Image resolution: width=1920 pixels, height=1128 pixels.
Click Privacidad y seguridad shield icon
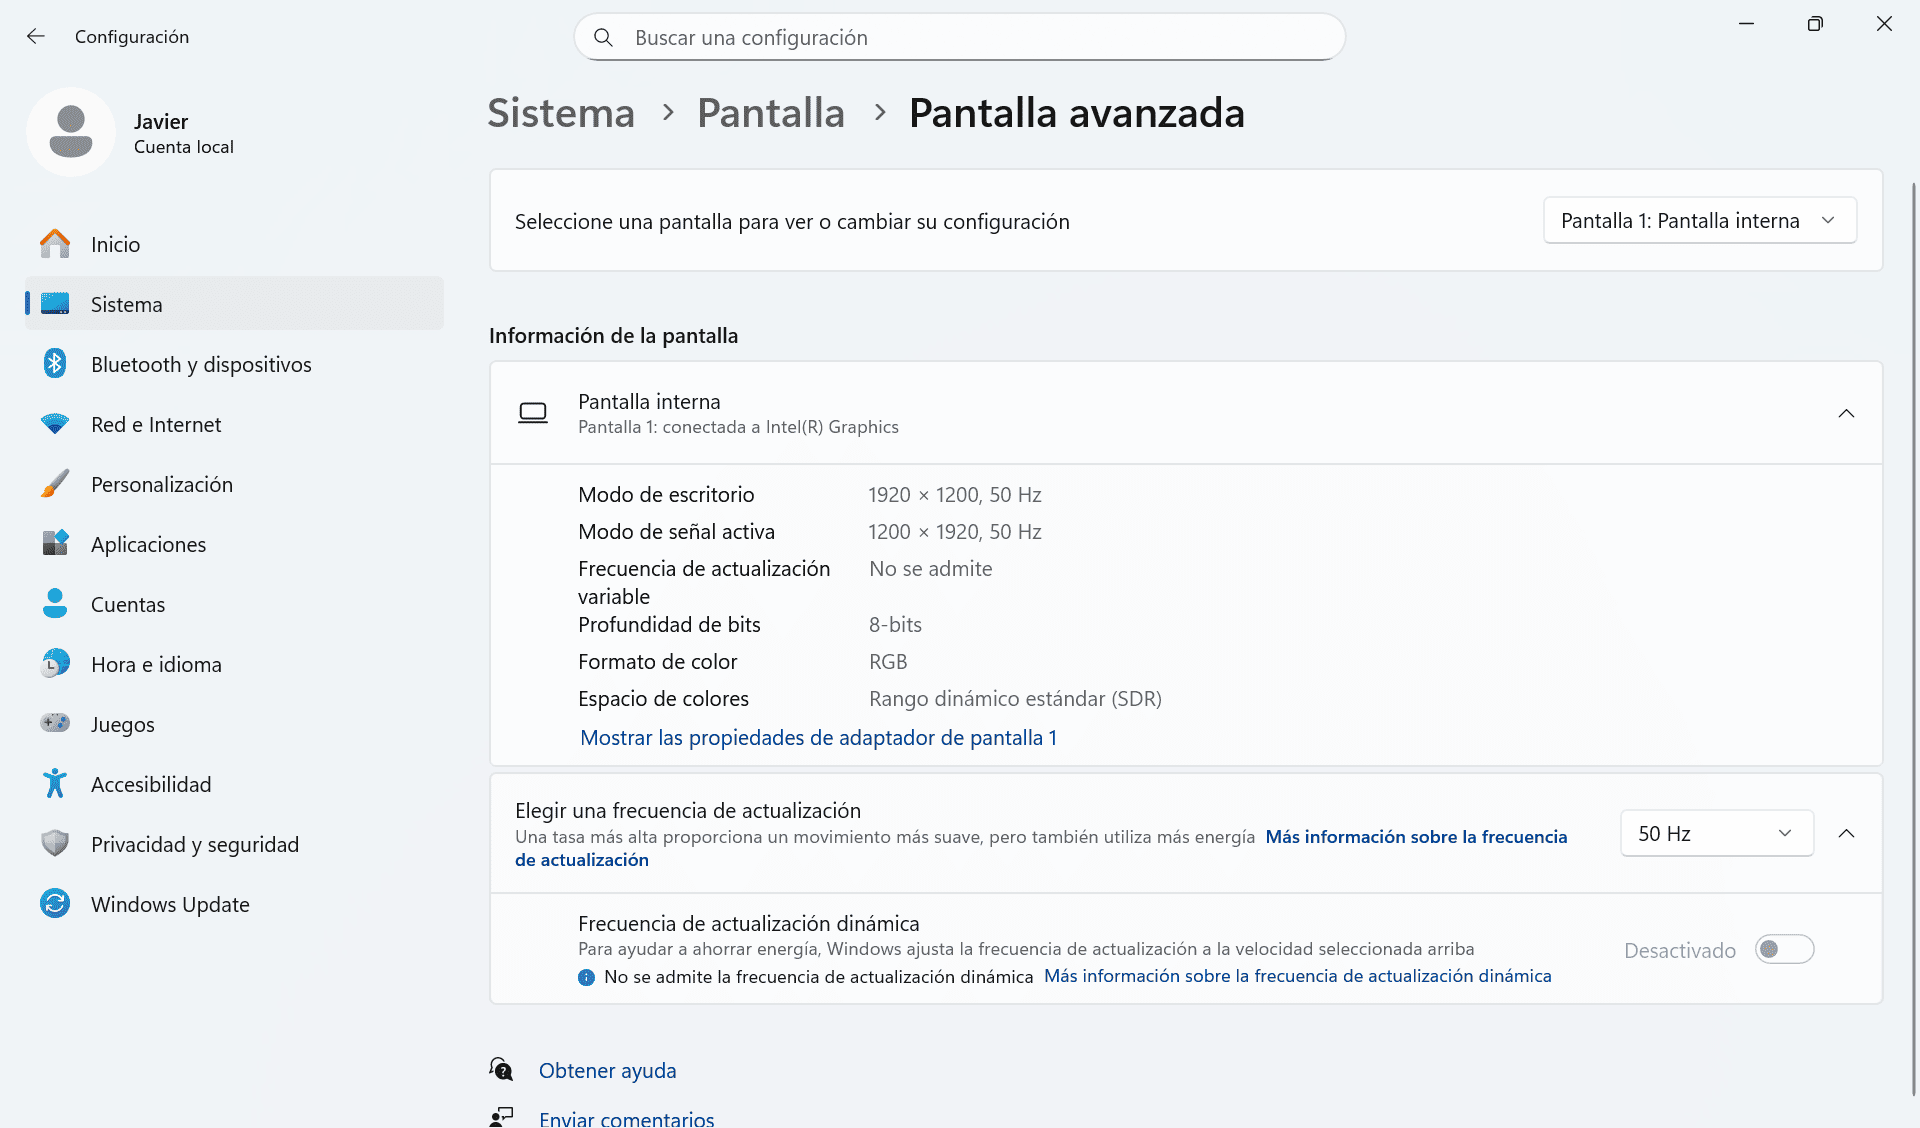coord(55,844)
